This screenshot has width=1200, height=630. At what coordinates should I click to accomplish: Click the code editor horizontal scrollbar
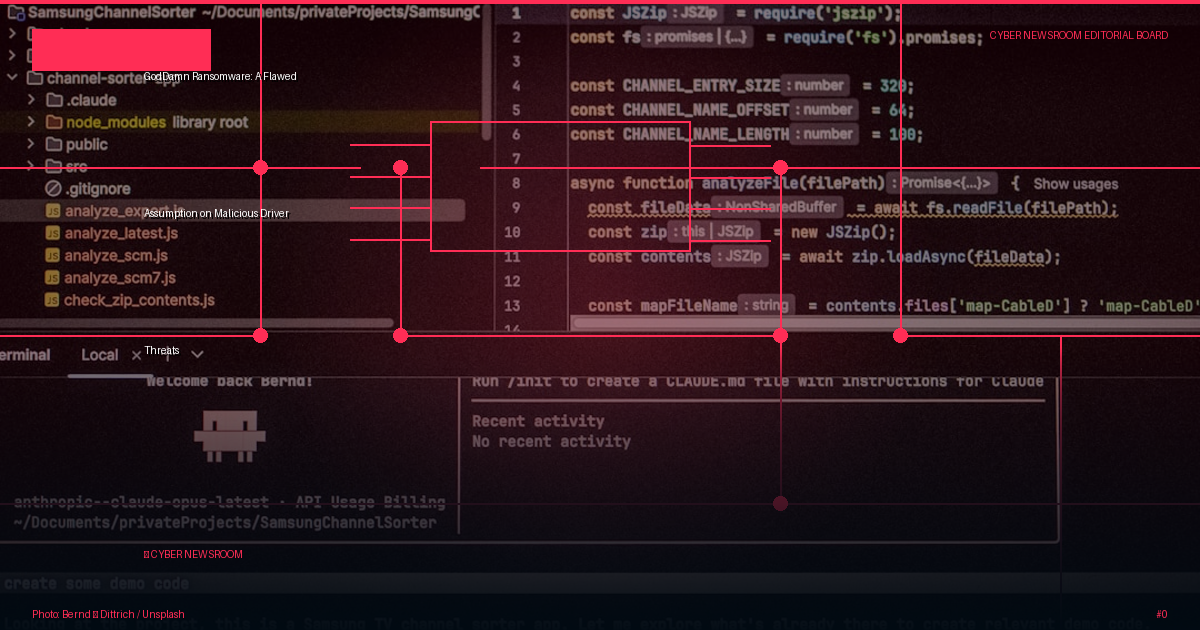[x=884, y=322]
